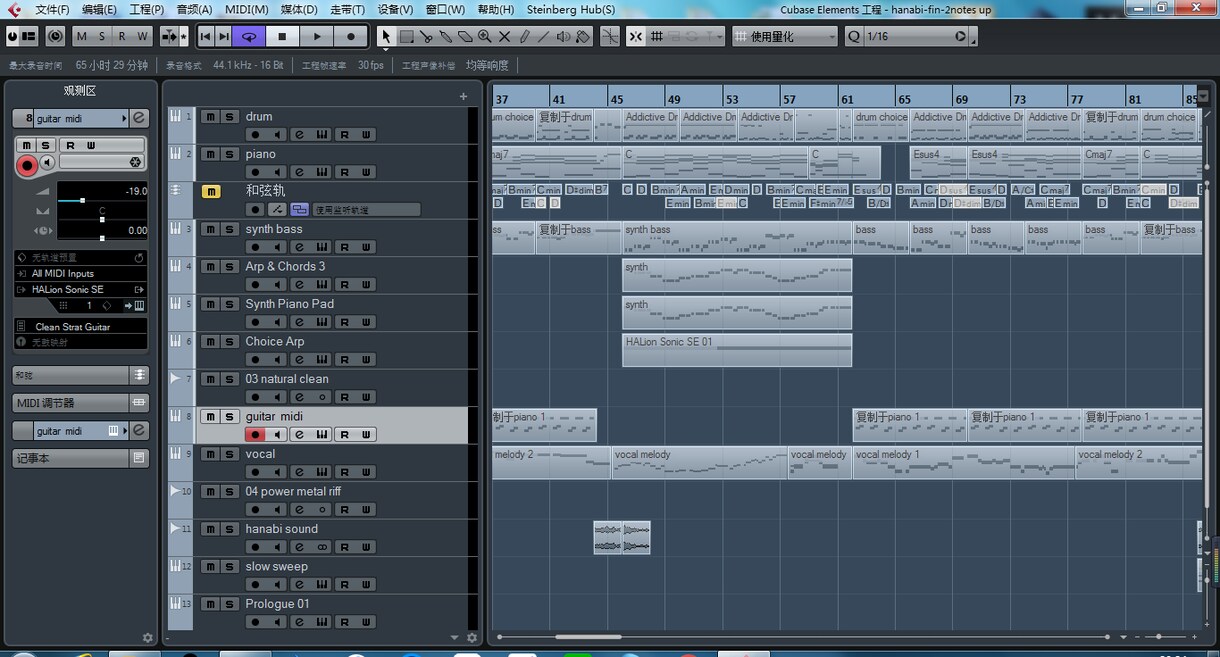Expand the hanabi sound track
This screenshot has width=1220, height=657.
[175, 528]
